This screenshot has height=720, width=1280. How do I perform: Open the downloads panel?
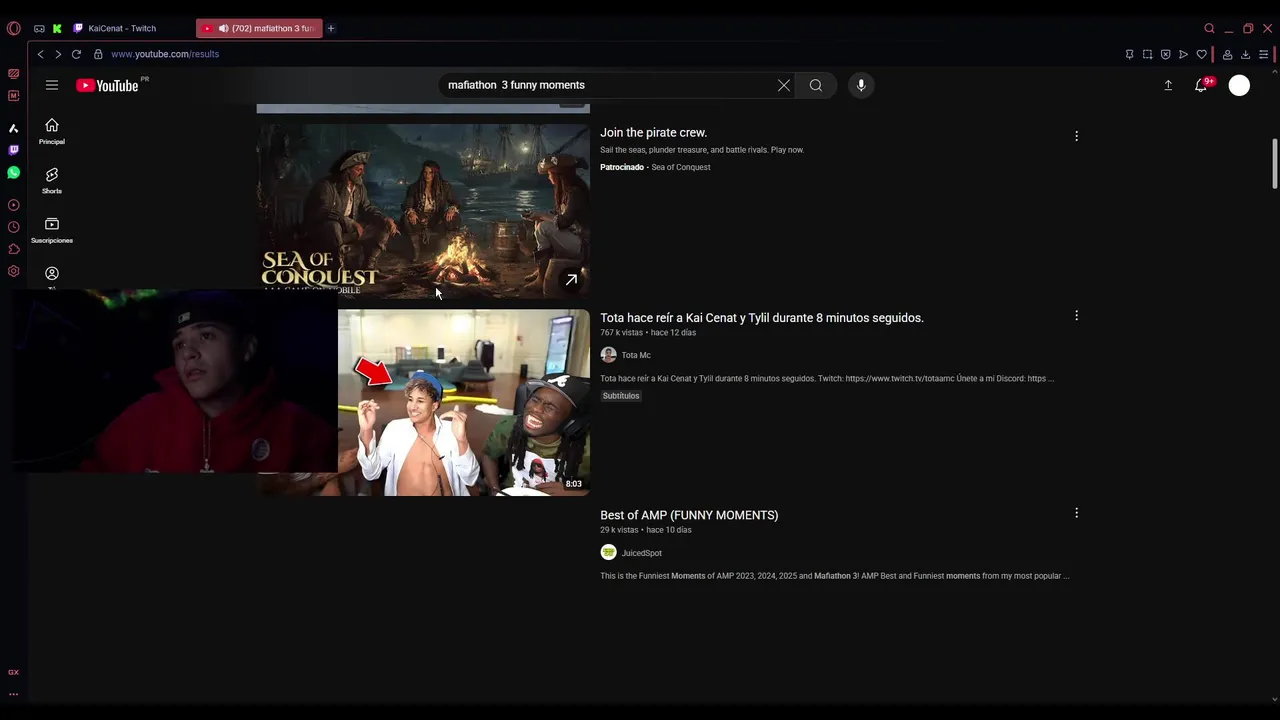(x=1245, y=54)
